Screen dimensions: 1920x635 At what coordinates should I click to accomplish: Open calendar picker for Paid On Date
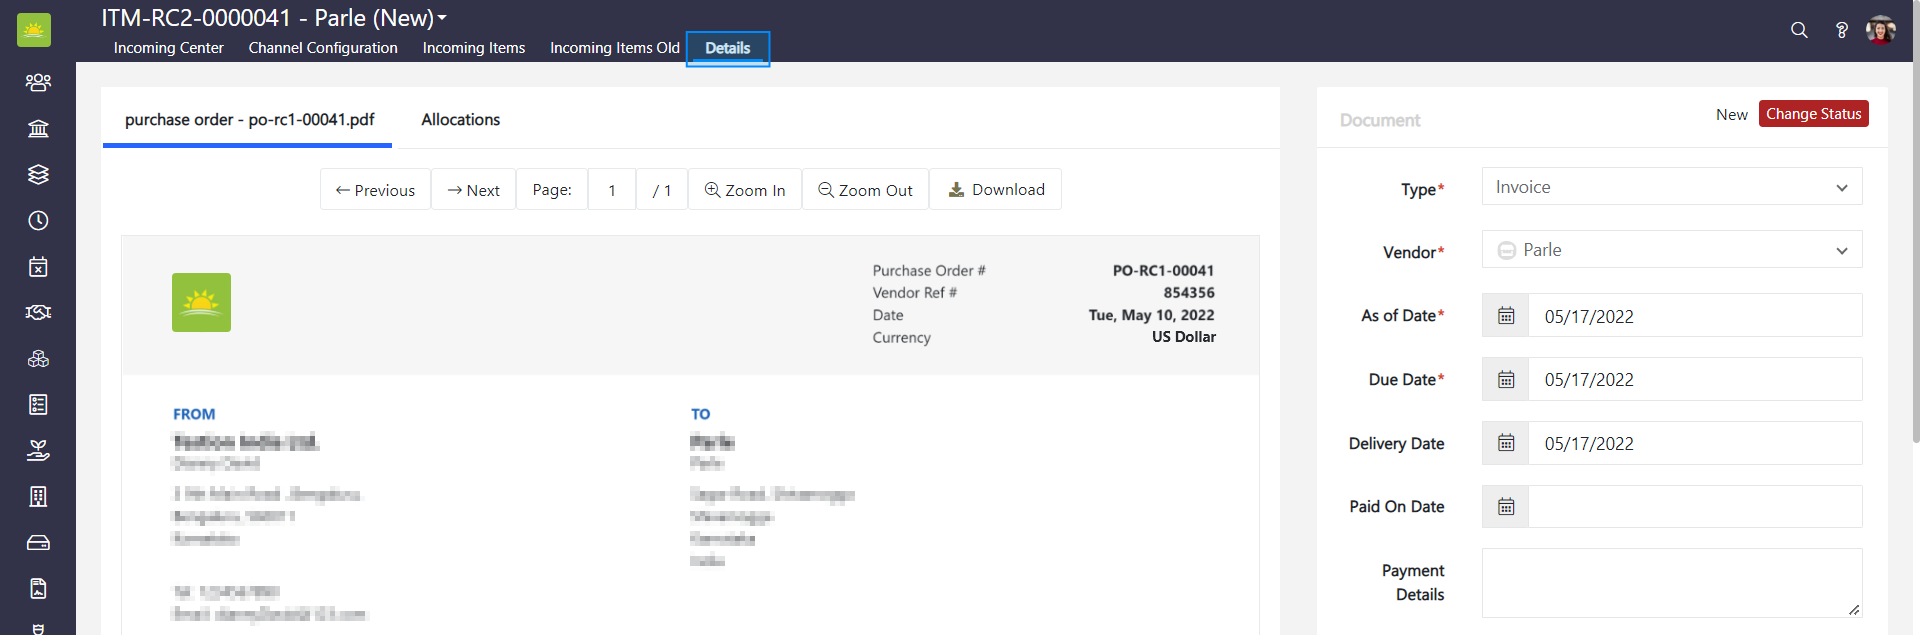(1506, 507)
